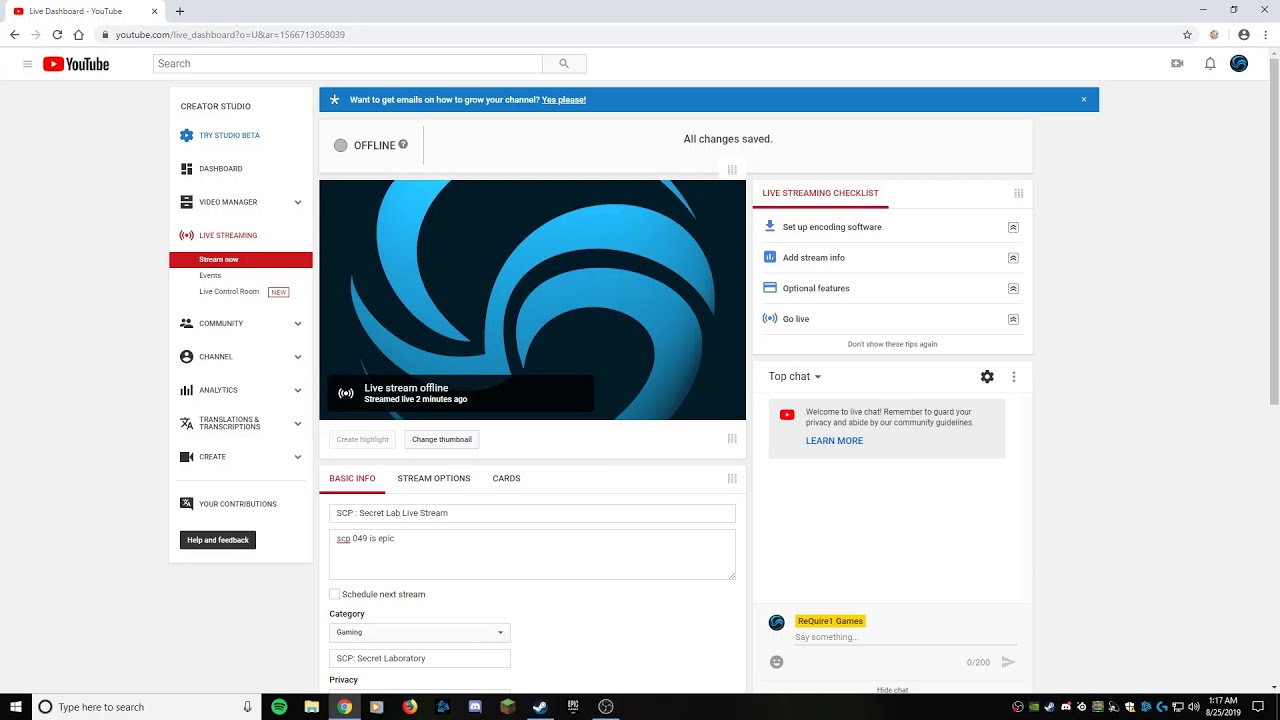Reload the page in Chrome

57,35
